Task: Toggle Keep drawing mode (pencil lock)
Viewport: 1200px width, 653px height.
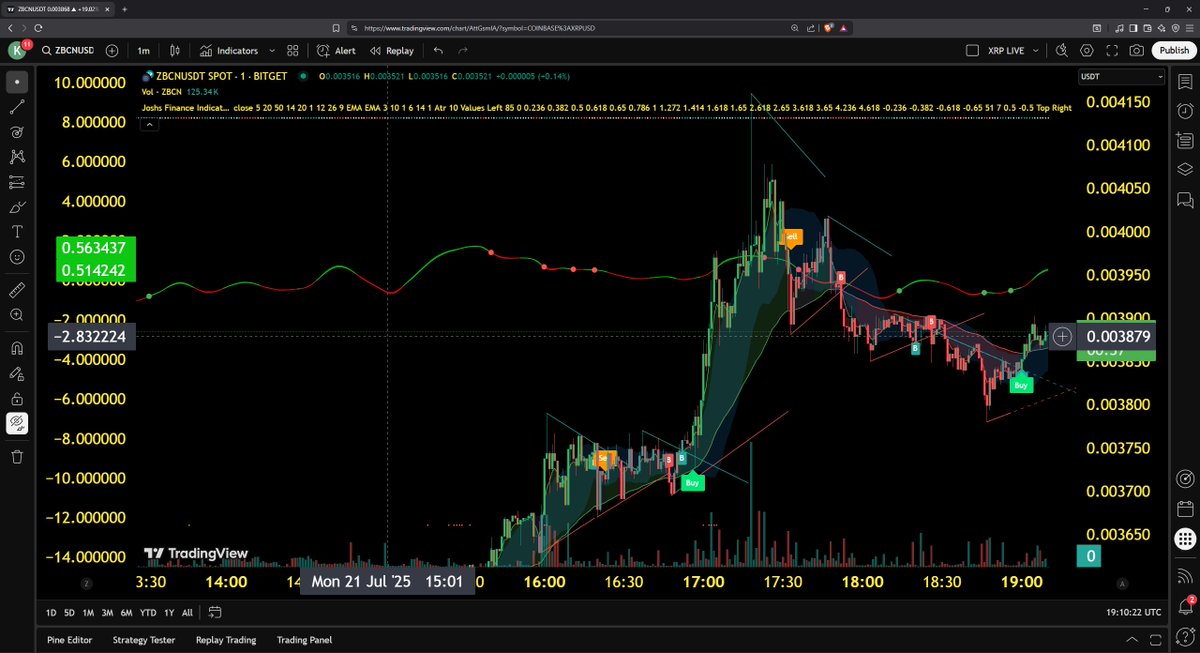Action: tap(17, 374)
